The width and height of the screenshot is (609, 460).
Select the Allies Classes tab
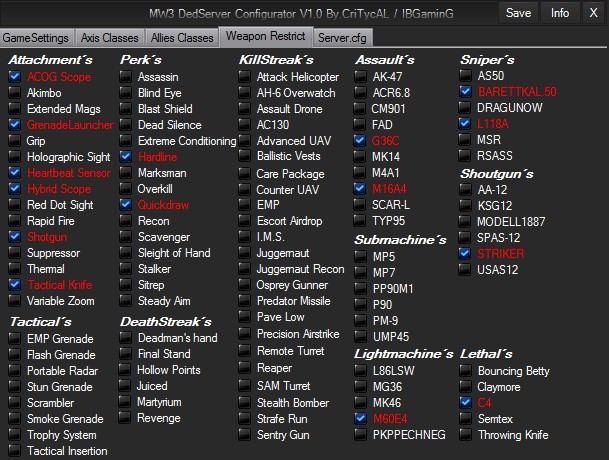(181, 37)
